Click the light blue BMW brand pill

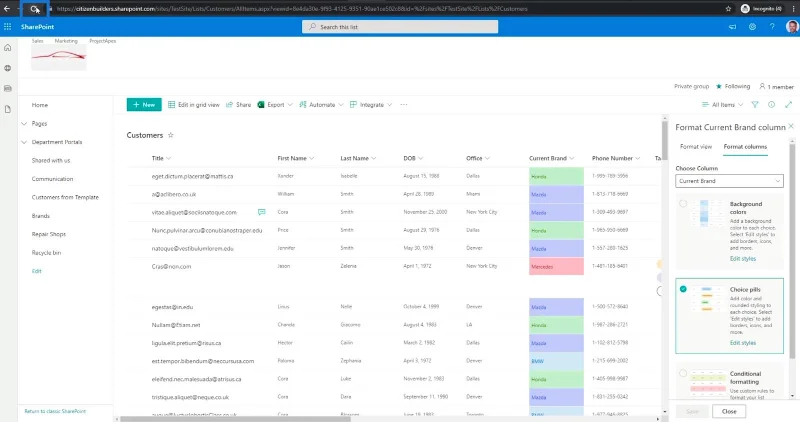(556, 361)
